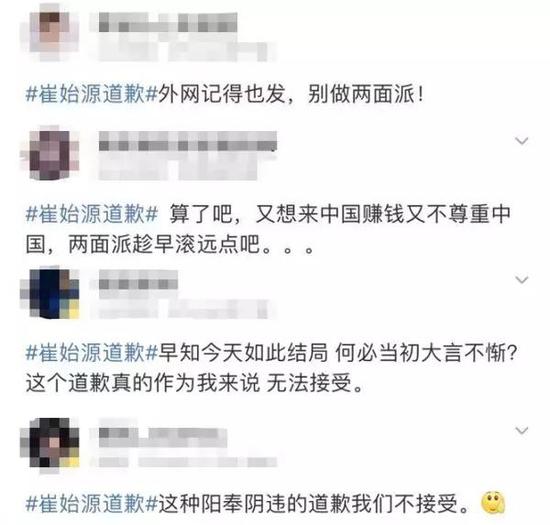Open avatar of user who posted 外网记得也发
This screenshot has height=525, width=550.
52,31
